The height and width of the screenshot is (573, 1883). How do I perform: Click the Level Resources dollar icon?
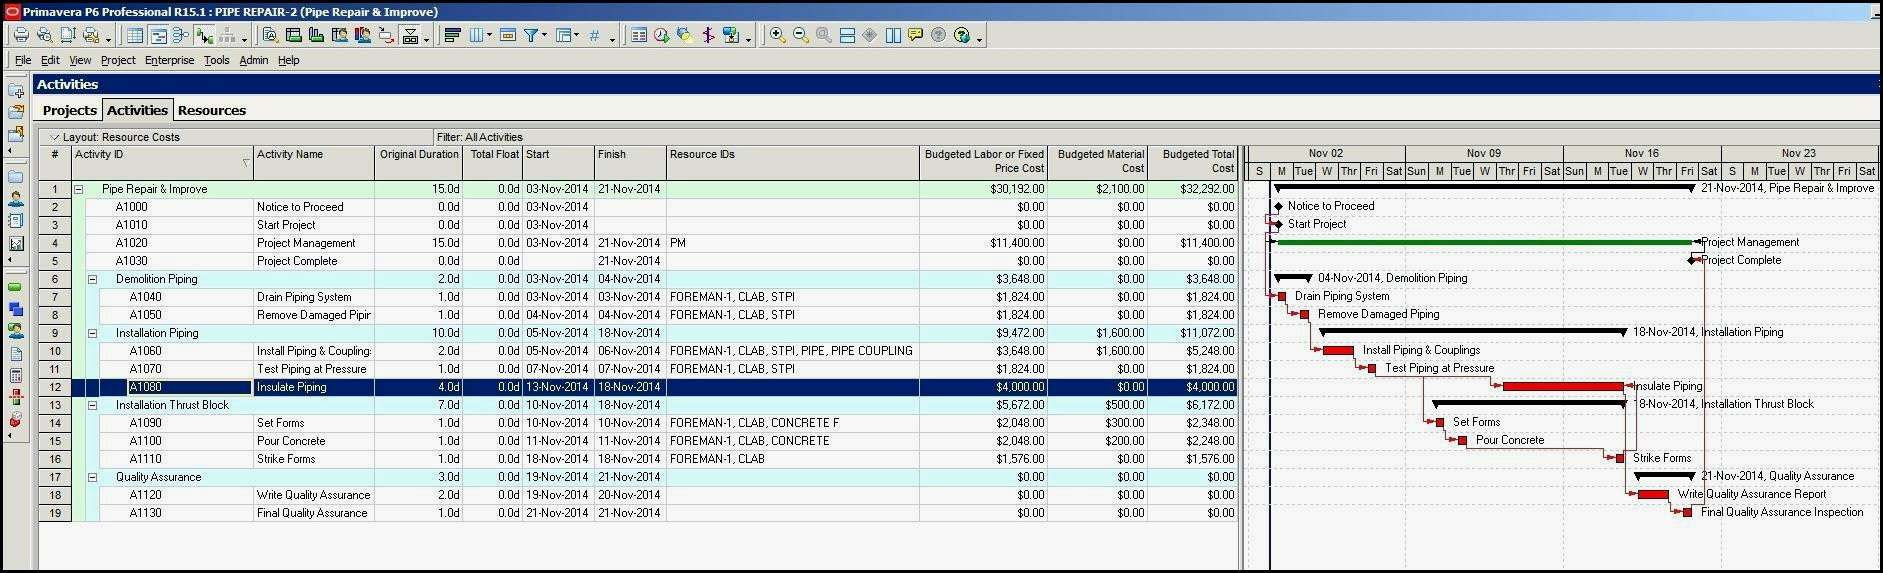coord(708,36)
